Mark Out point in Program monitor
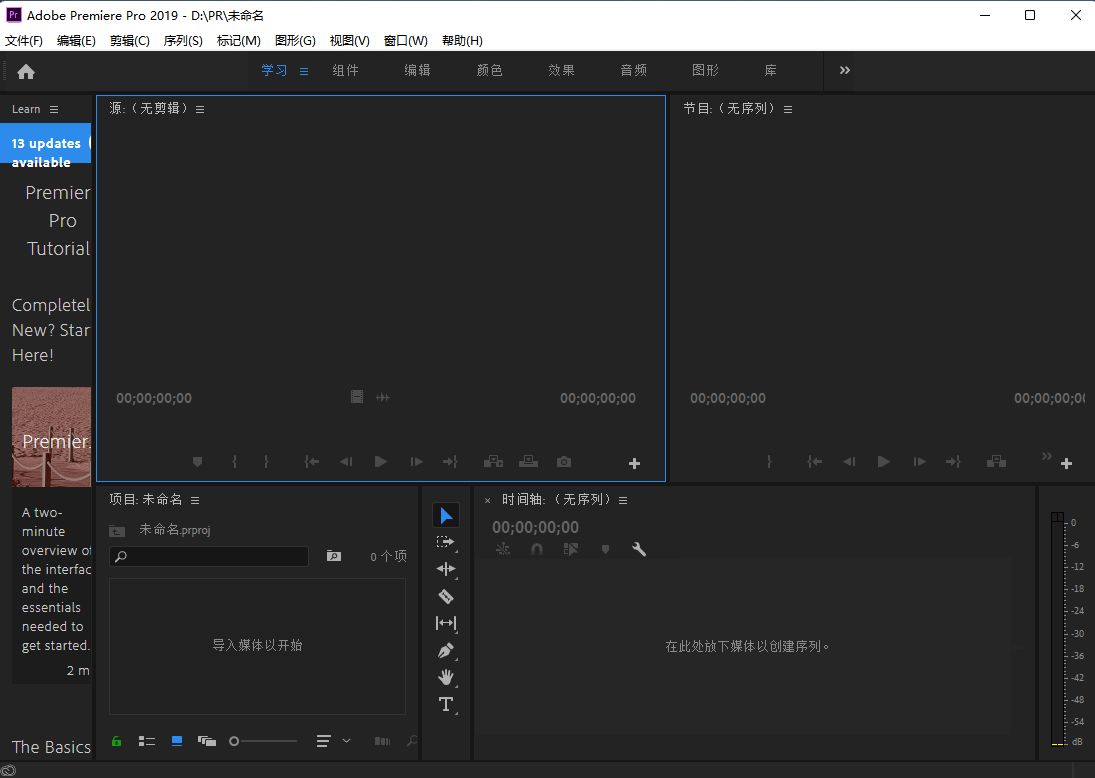The height and width of the screenshot is (778, 1095). [x=769, y=462]
